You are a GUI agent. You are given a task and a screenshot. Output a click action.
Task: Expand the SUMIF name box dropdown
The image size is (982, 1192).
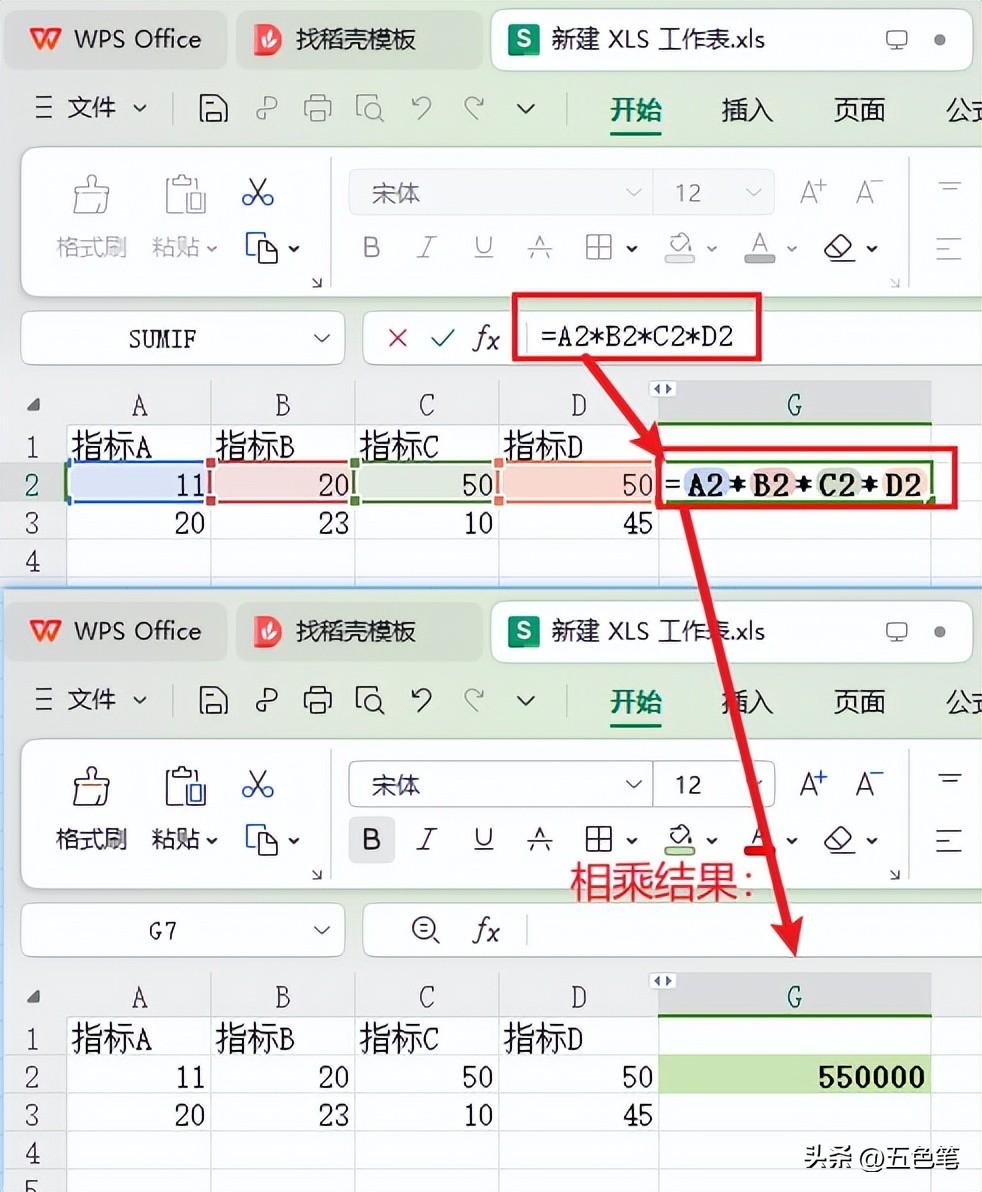click(x=322, y=338)
